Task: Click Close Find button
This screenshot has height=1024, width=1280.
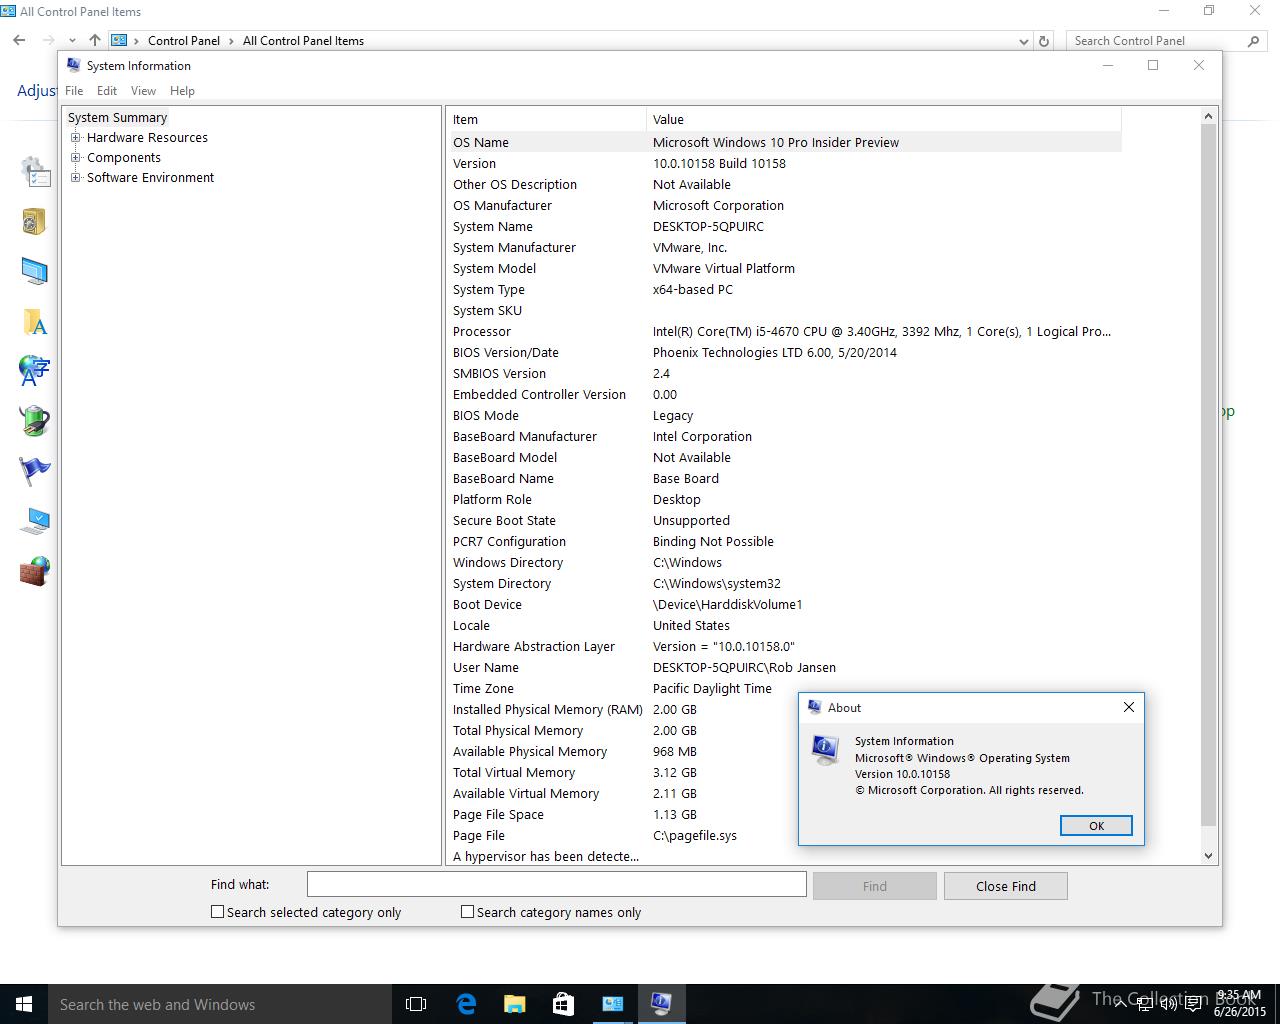Action: click(1006, 886)
